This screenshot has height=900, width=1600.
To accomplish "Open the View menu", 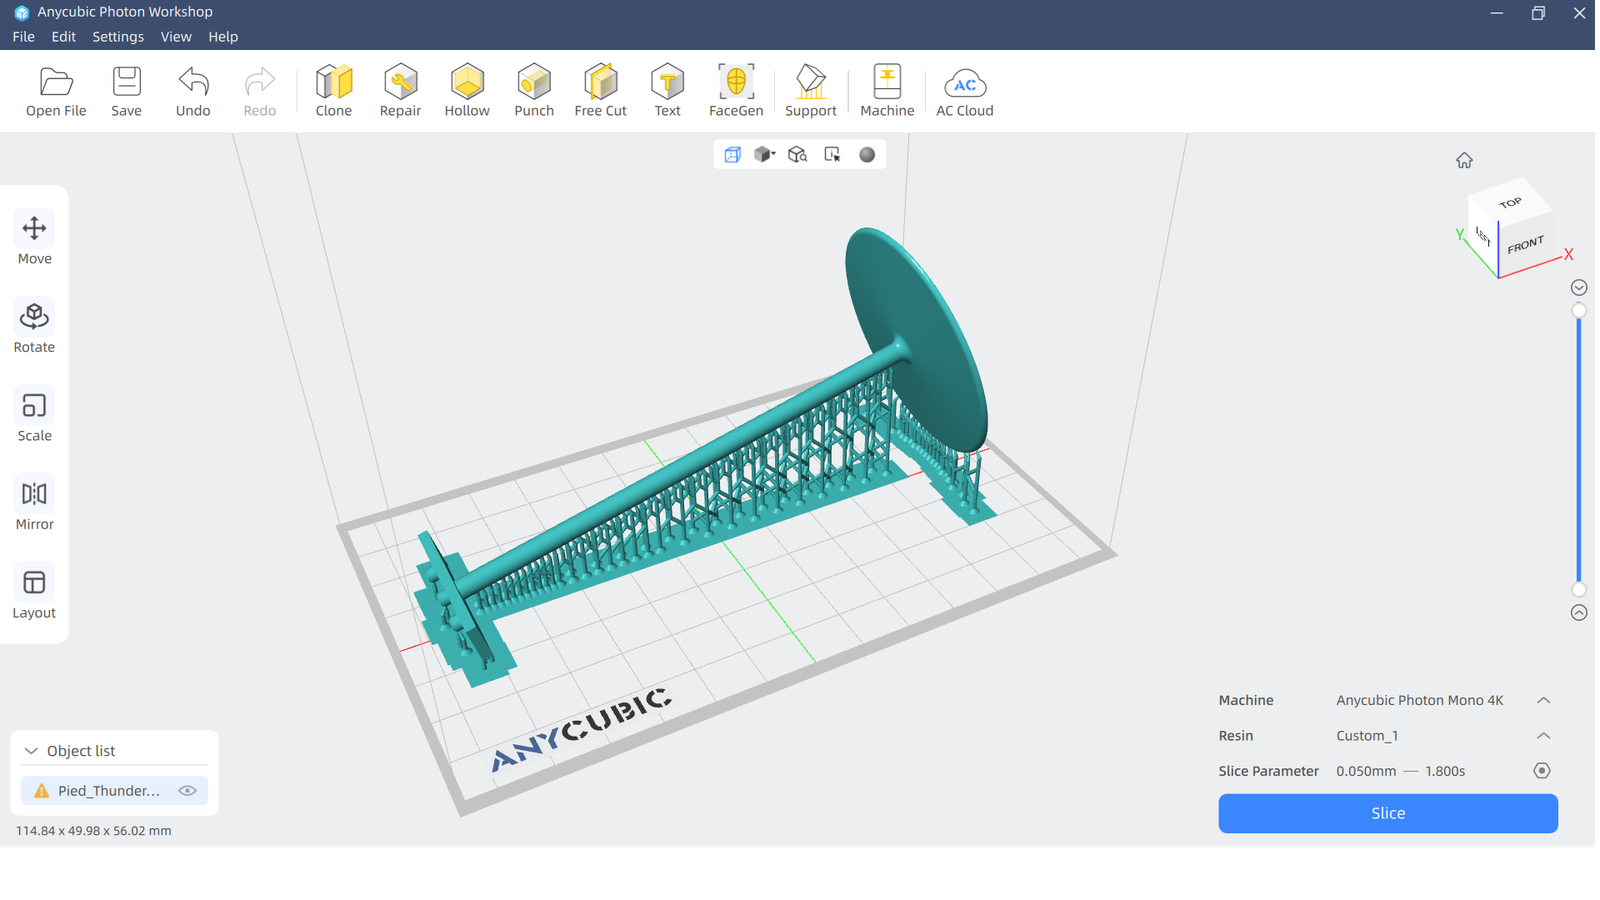I will [176, 37].
